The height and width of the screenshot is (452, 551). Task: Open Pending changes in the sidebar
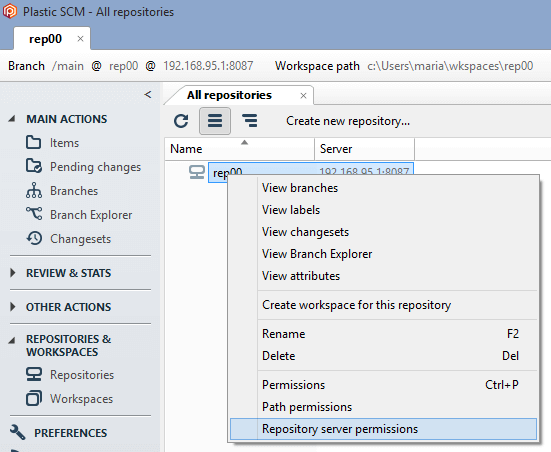[95, 167]
